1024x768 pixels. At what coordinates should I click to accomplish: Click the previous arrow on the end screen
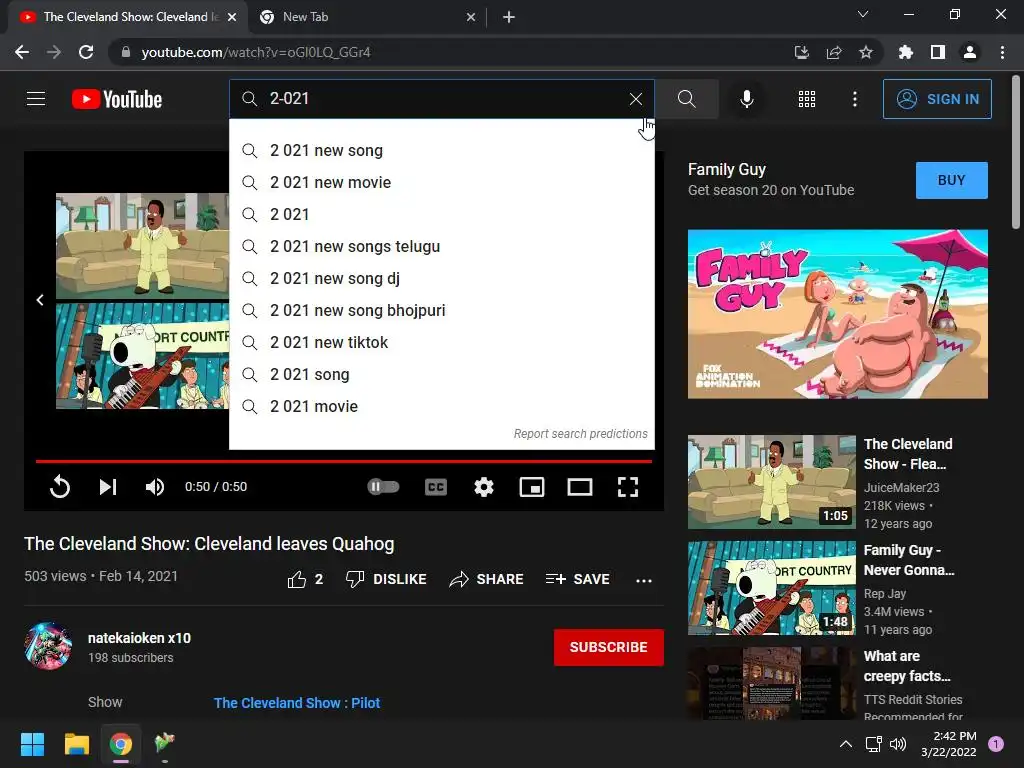[x=40, y=300]
